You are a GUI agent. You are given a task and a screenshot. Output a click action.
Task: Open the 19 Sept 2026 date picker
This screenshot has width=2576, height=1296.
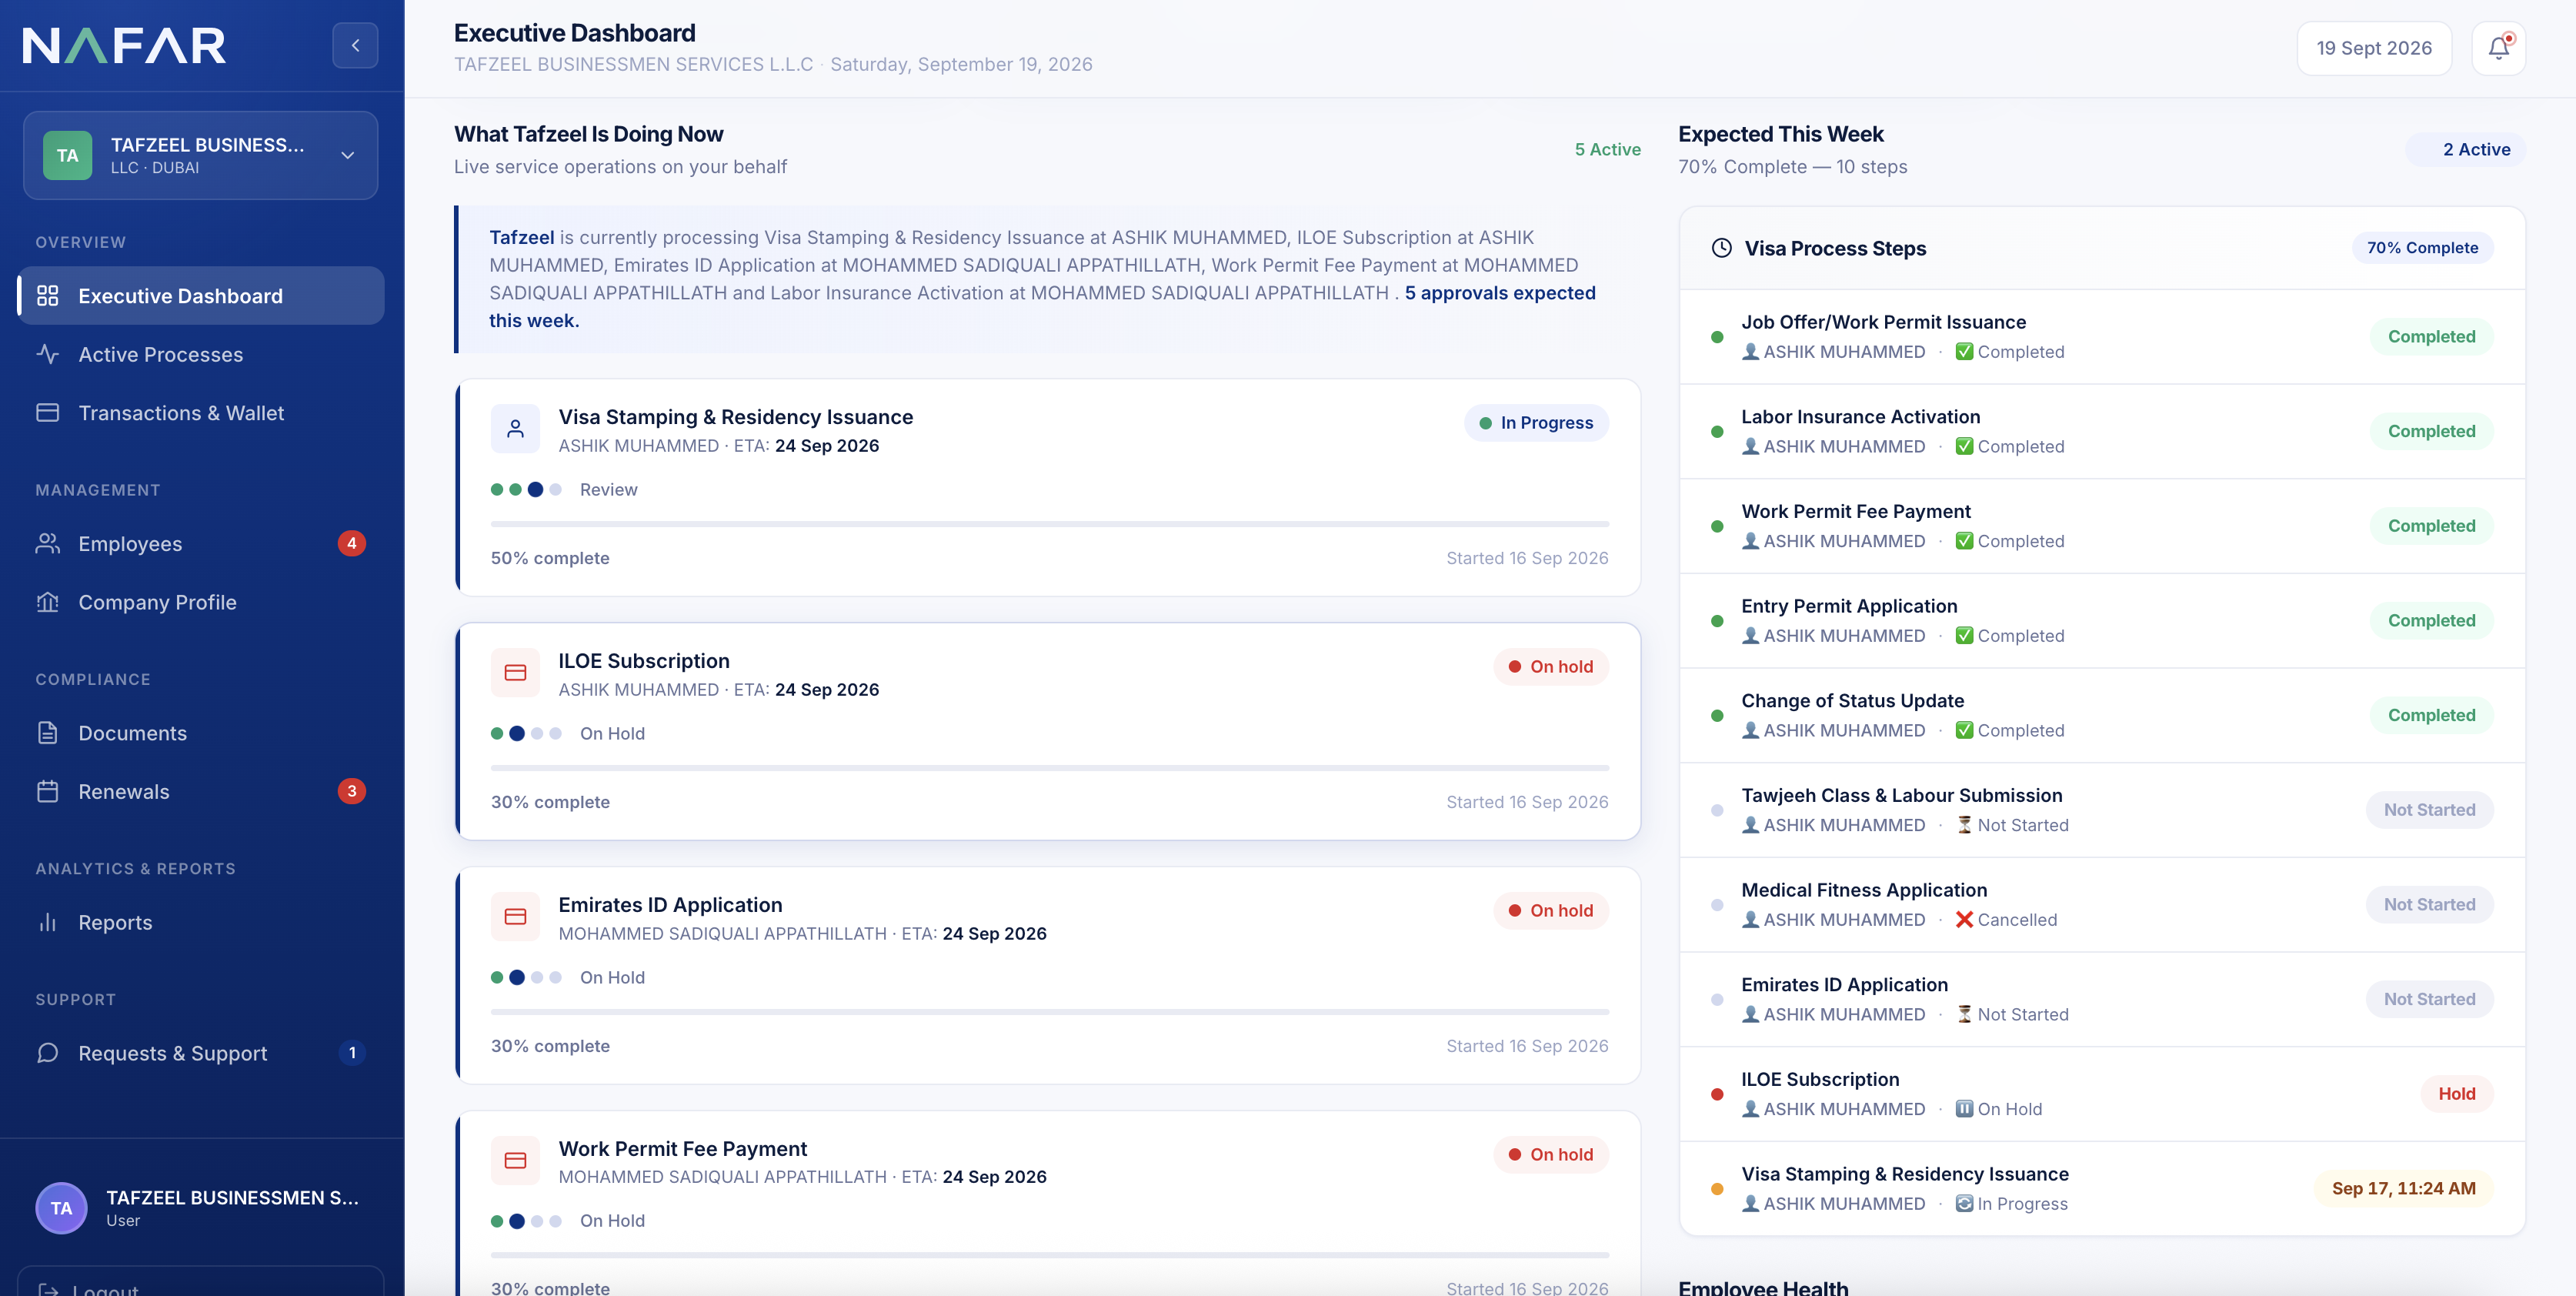[2374, 48]
